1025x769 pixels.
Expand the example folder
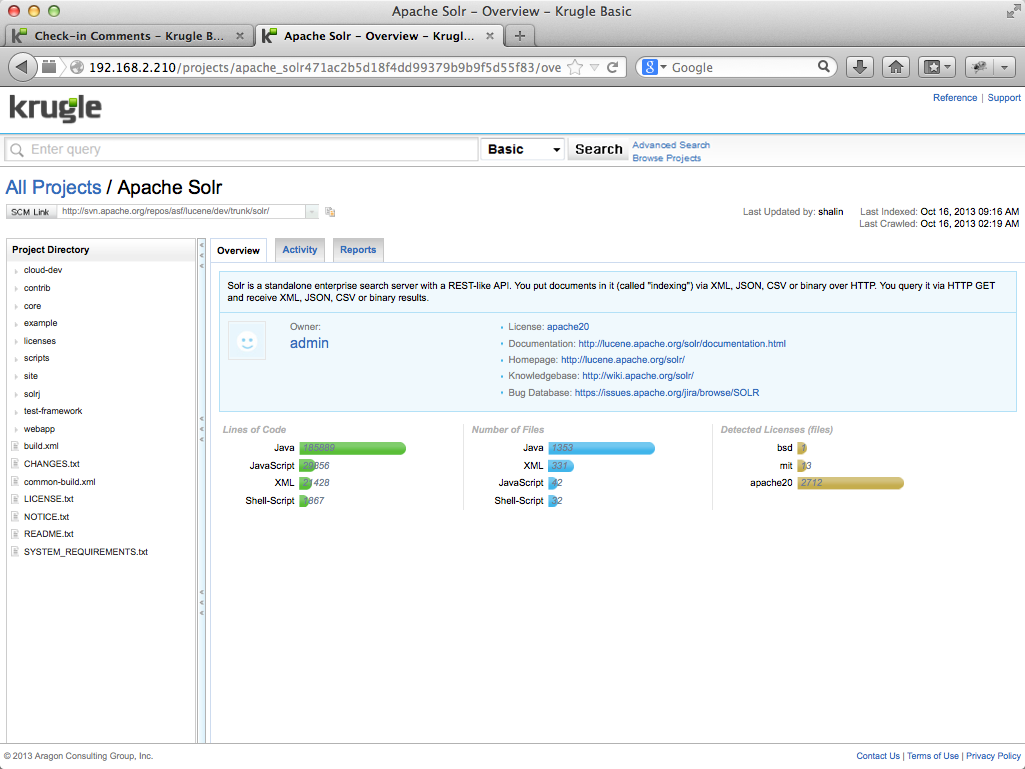[16, 323]
